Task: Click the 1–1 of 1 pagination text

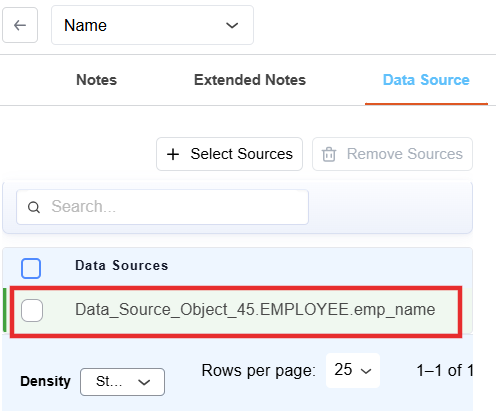Action: (445, 370)
